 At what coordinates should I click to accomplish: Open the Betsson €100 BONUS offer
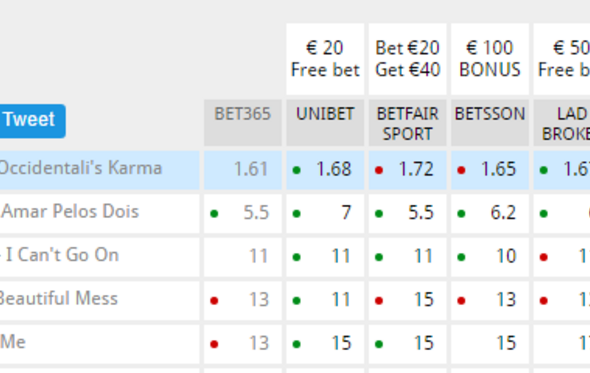[x=490, y=59]
